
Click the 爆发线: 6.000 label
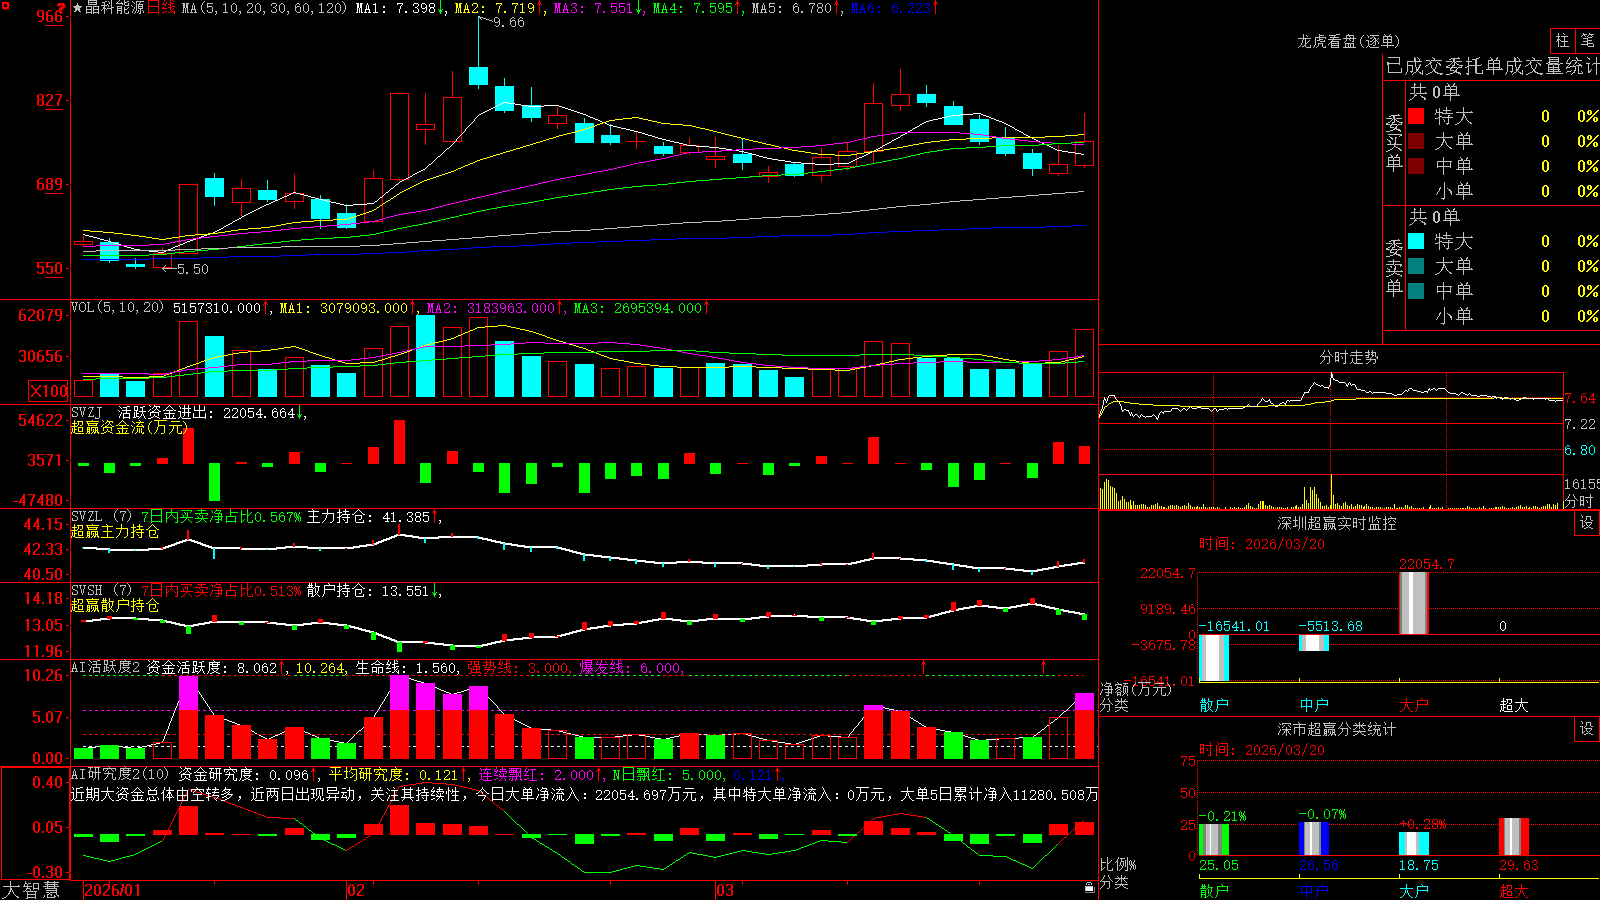pos(630,668)
